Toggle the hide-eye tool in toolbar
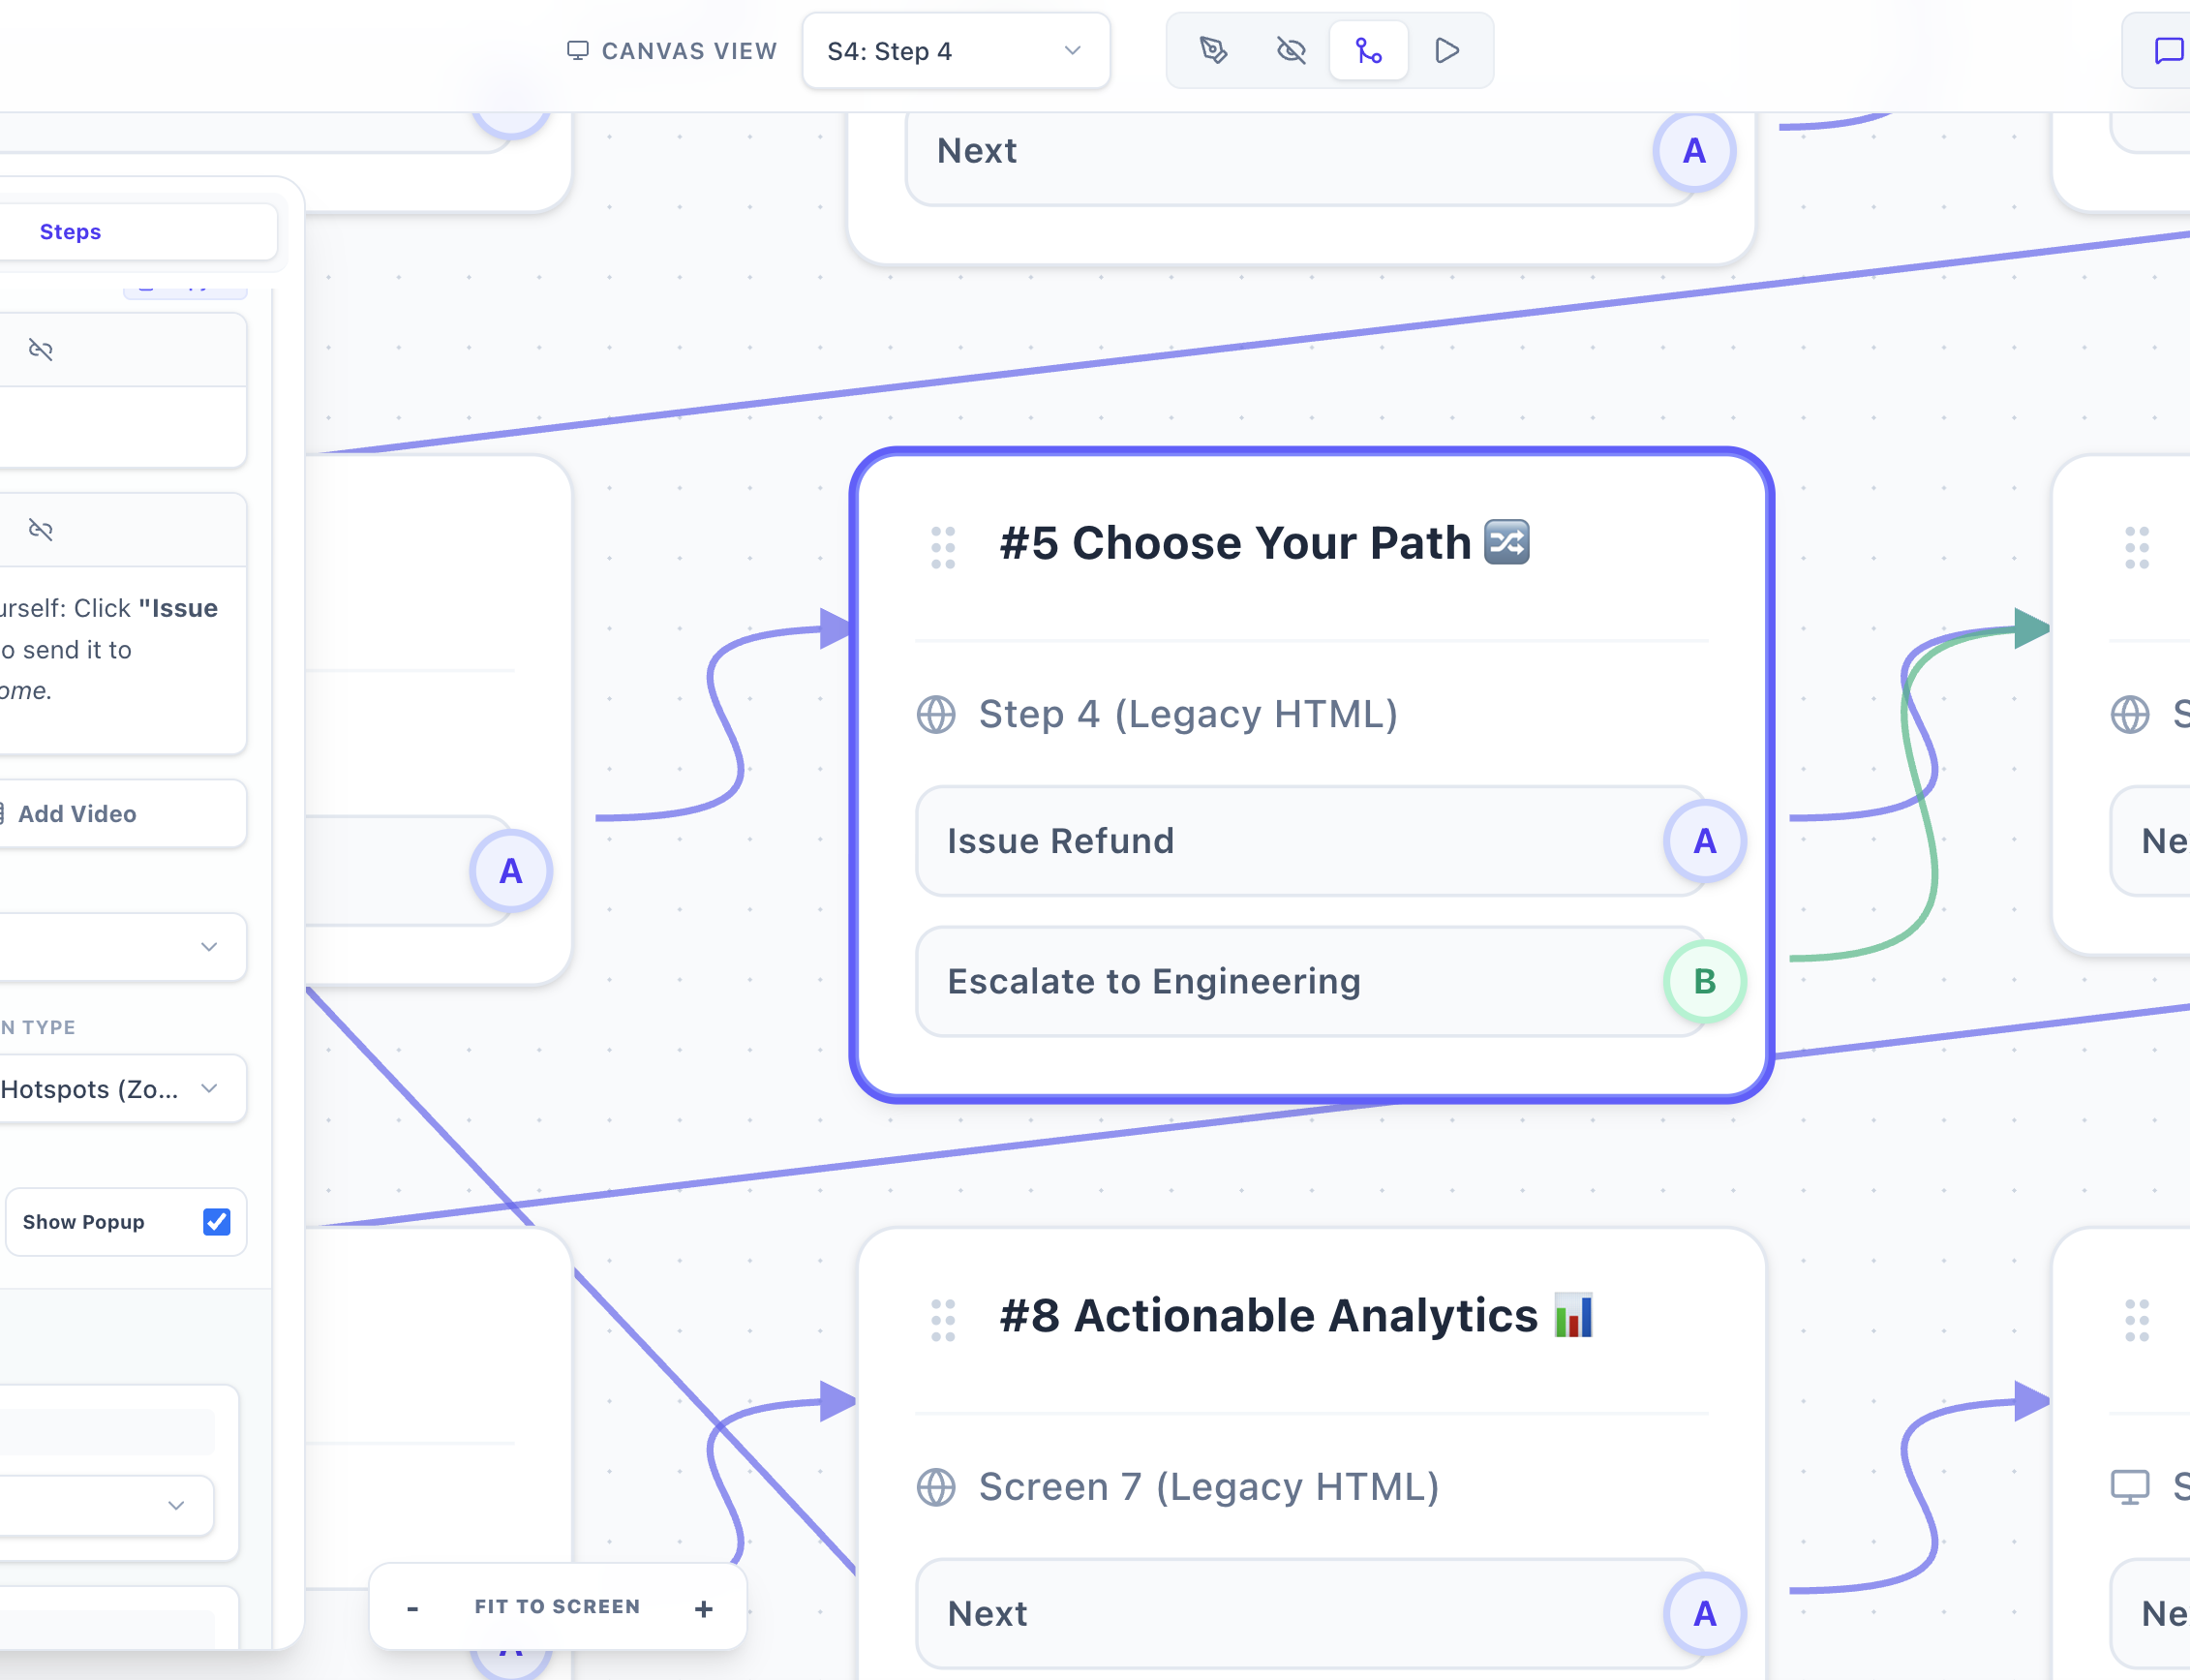The width and height of the screenshot is (2190, 1680). pyautogui.click(x=1291, y=50)
